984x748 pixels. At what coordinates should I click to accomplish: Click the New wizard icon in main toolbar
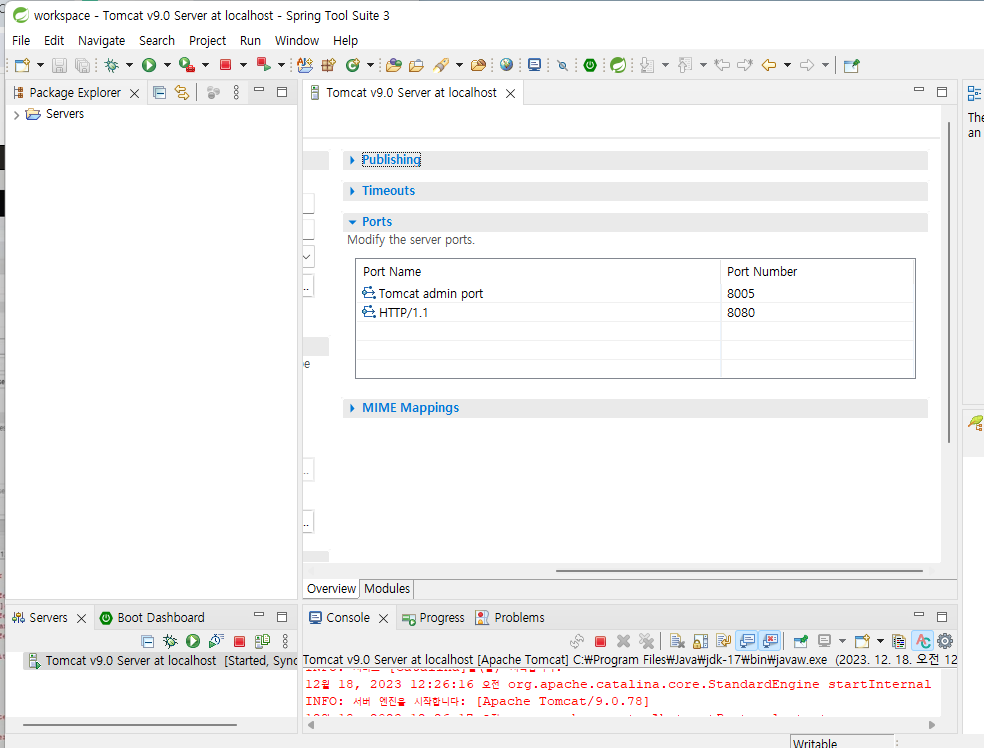tap(23, 65)
